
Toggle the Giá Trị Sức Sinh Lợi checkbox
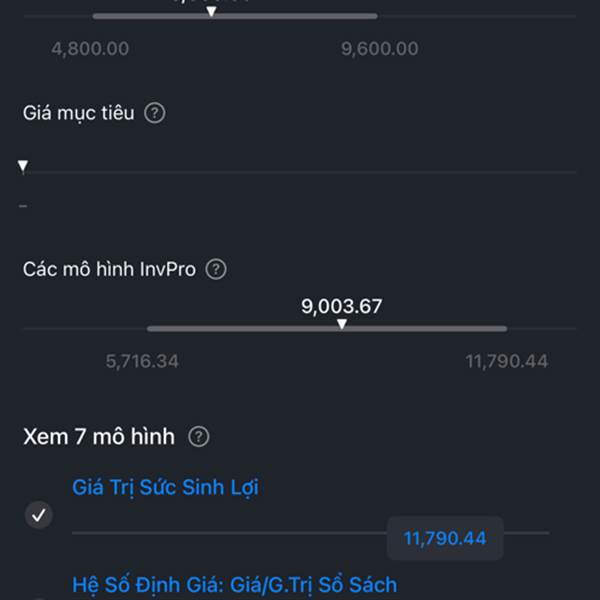tap(38, 516)
